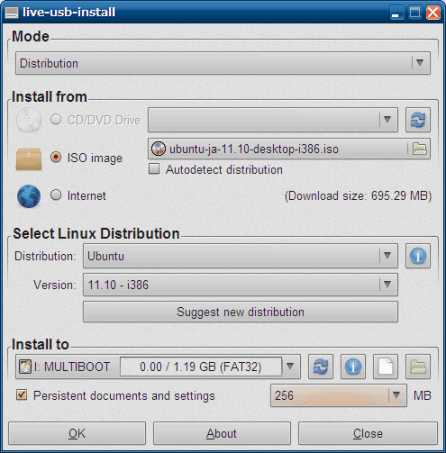Click the ISO image box icon
Image resolution: width=446 pixels, height=453 pixels.
(29, 159)
